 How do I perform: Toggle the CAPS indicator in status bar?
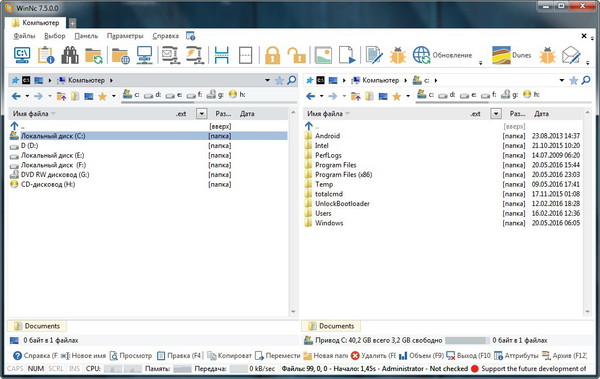click(15, 369)
